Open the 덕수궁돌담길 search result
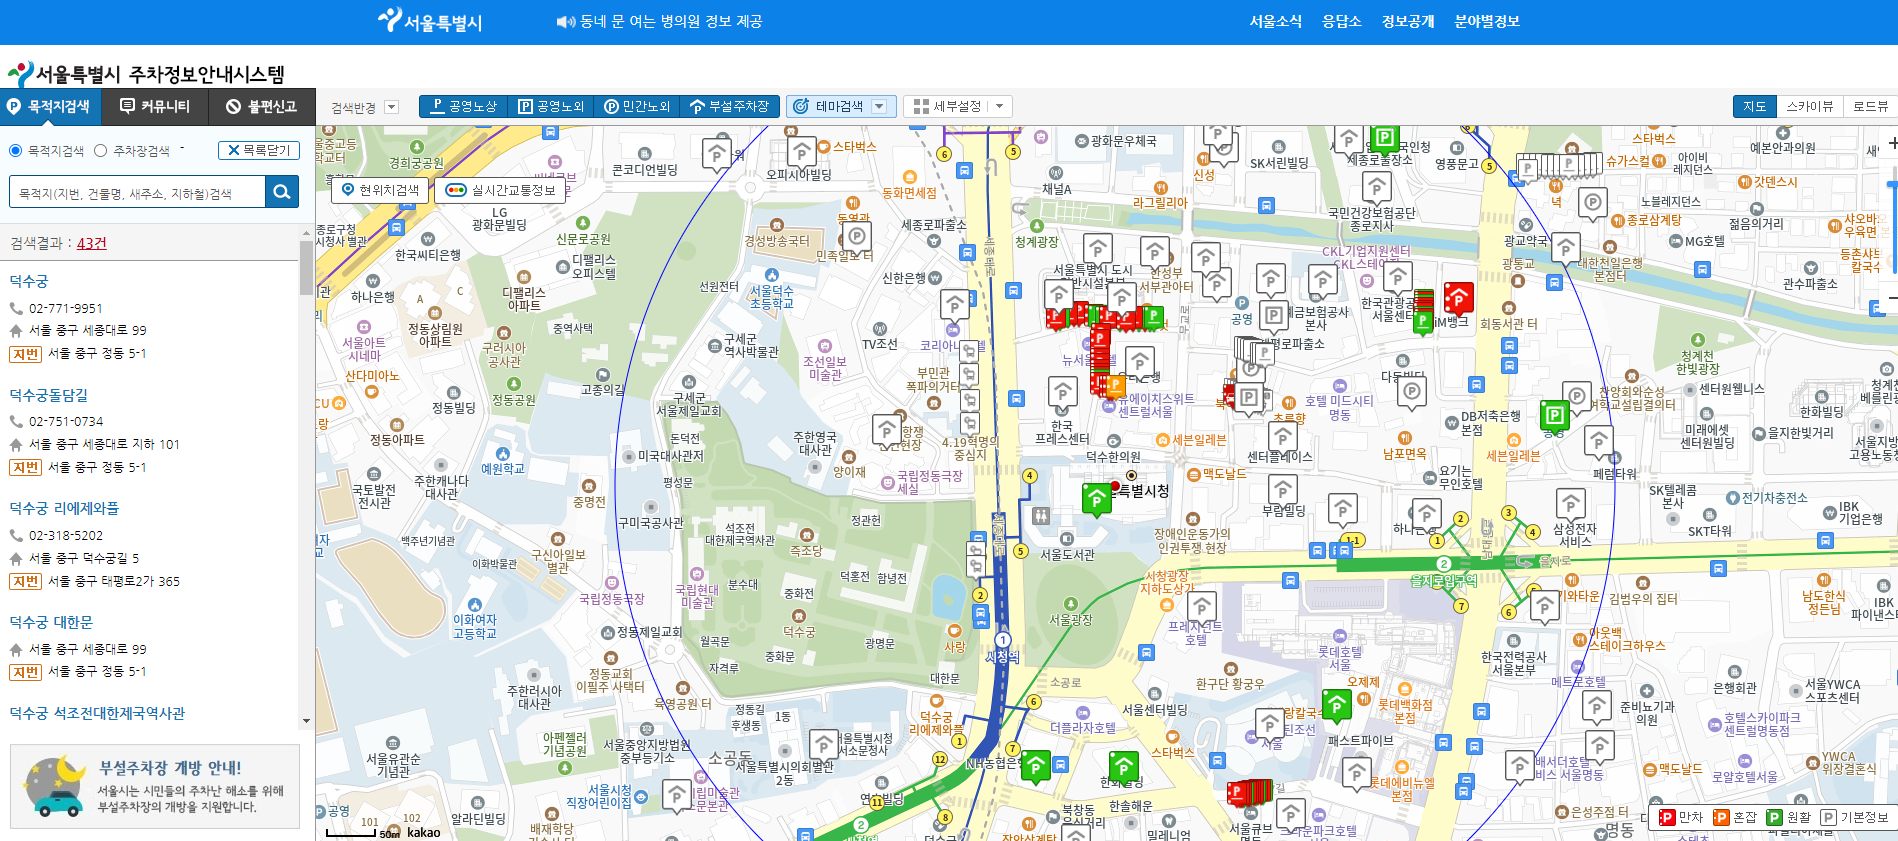Image resolution: width=1898 pixels, height=841 pixels. [49, 395]
